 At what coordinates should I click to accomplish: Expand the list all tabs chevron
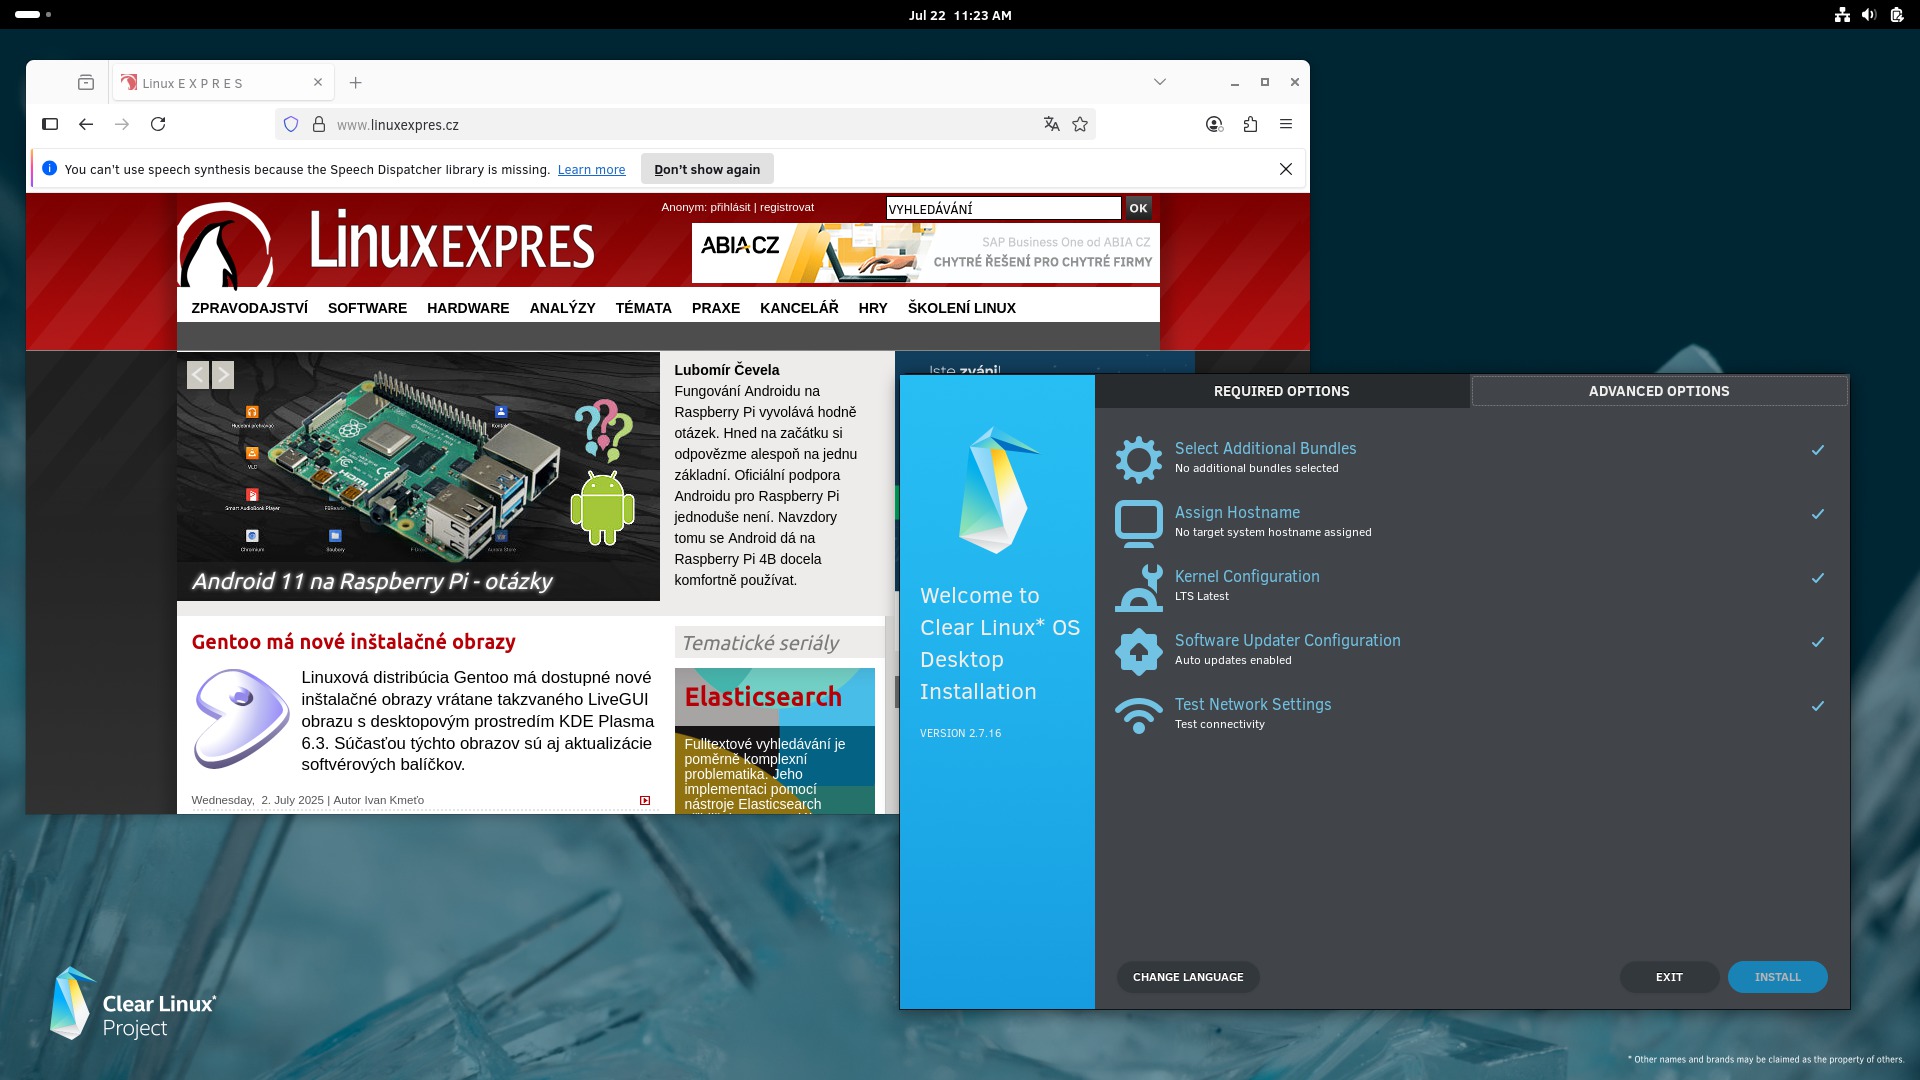[x=1160, y=82]
